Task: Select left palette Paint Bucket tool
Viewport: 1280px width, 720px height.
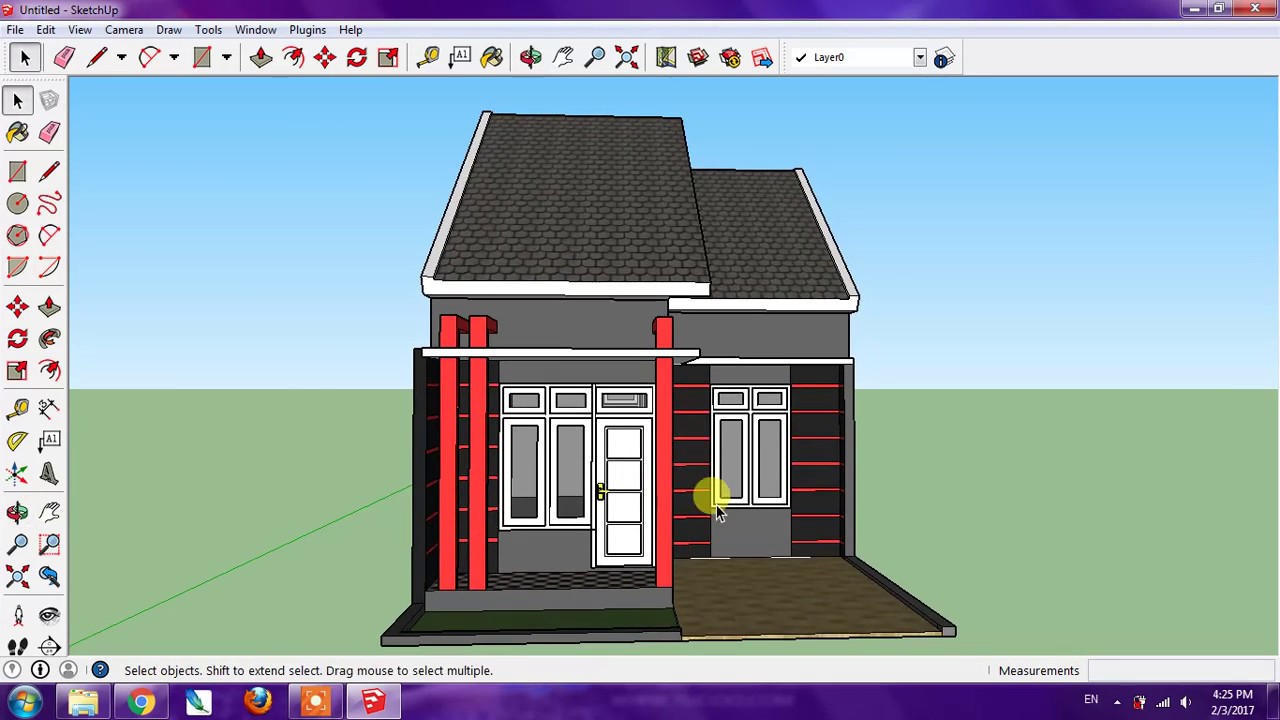Action: [17, 132]
